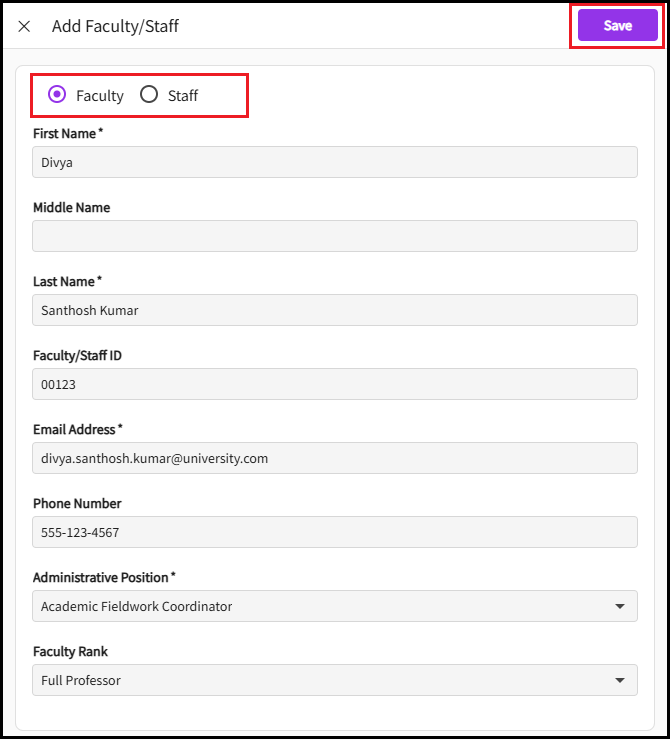Click the Save button

tap(617, 26)
